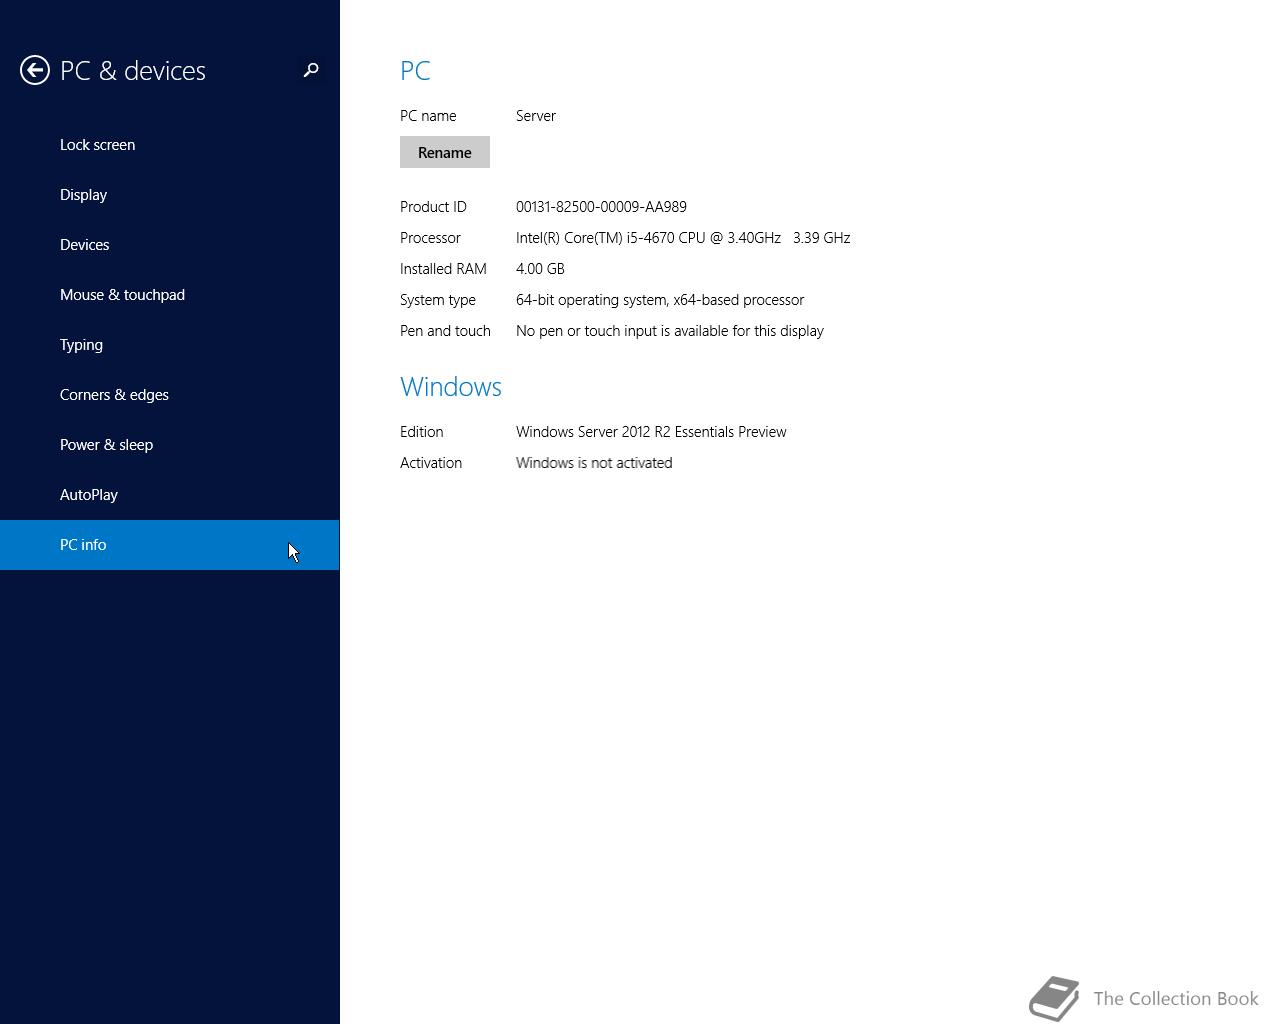The image size is (1280, 1024).
Task: Open Corners & edges settings
Action: point(170,395)
